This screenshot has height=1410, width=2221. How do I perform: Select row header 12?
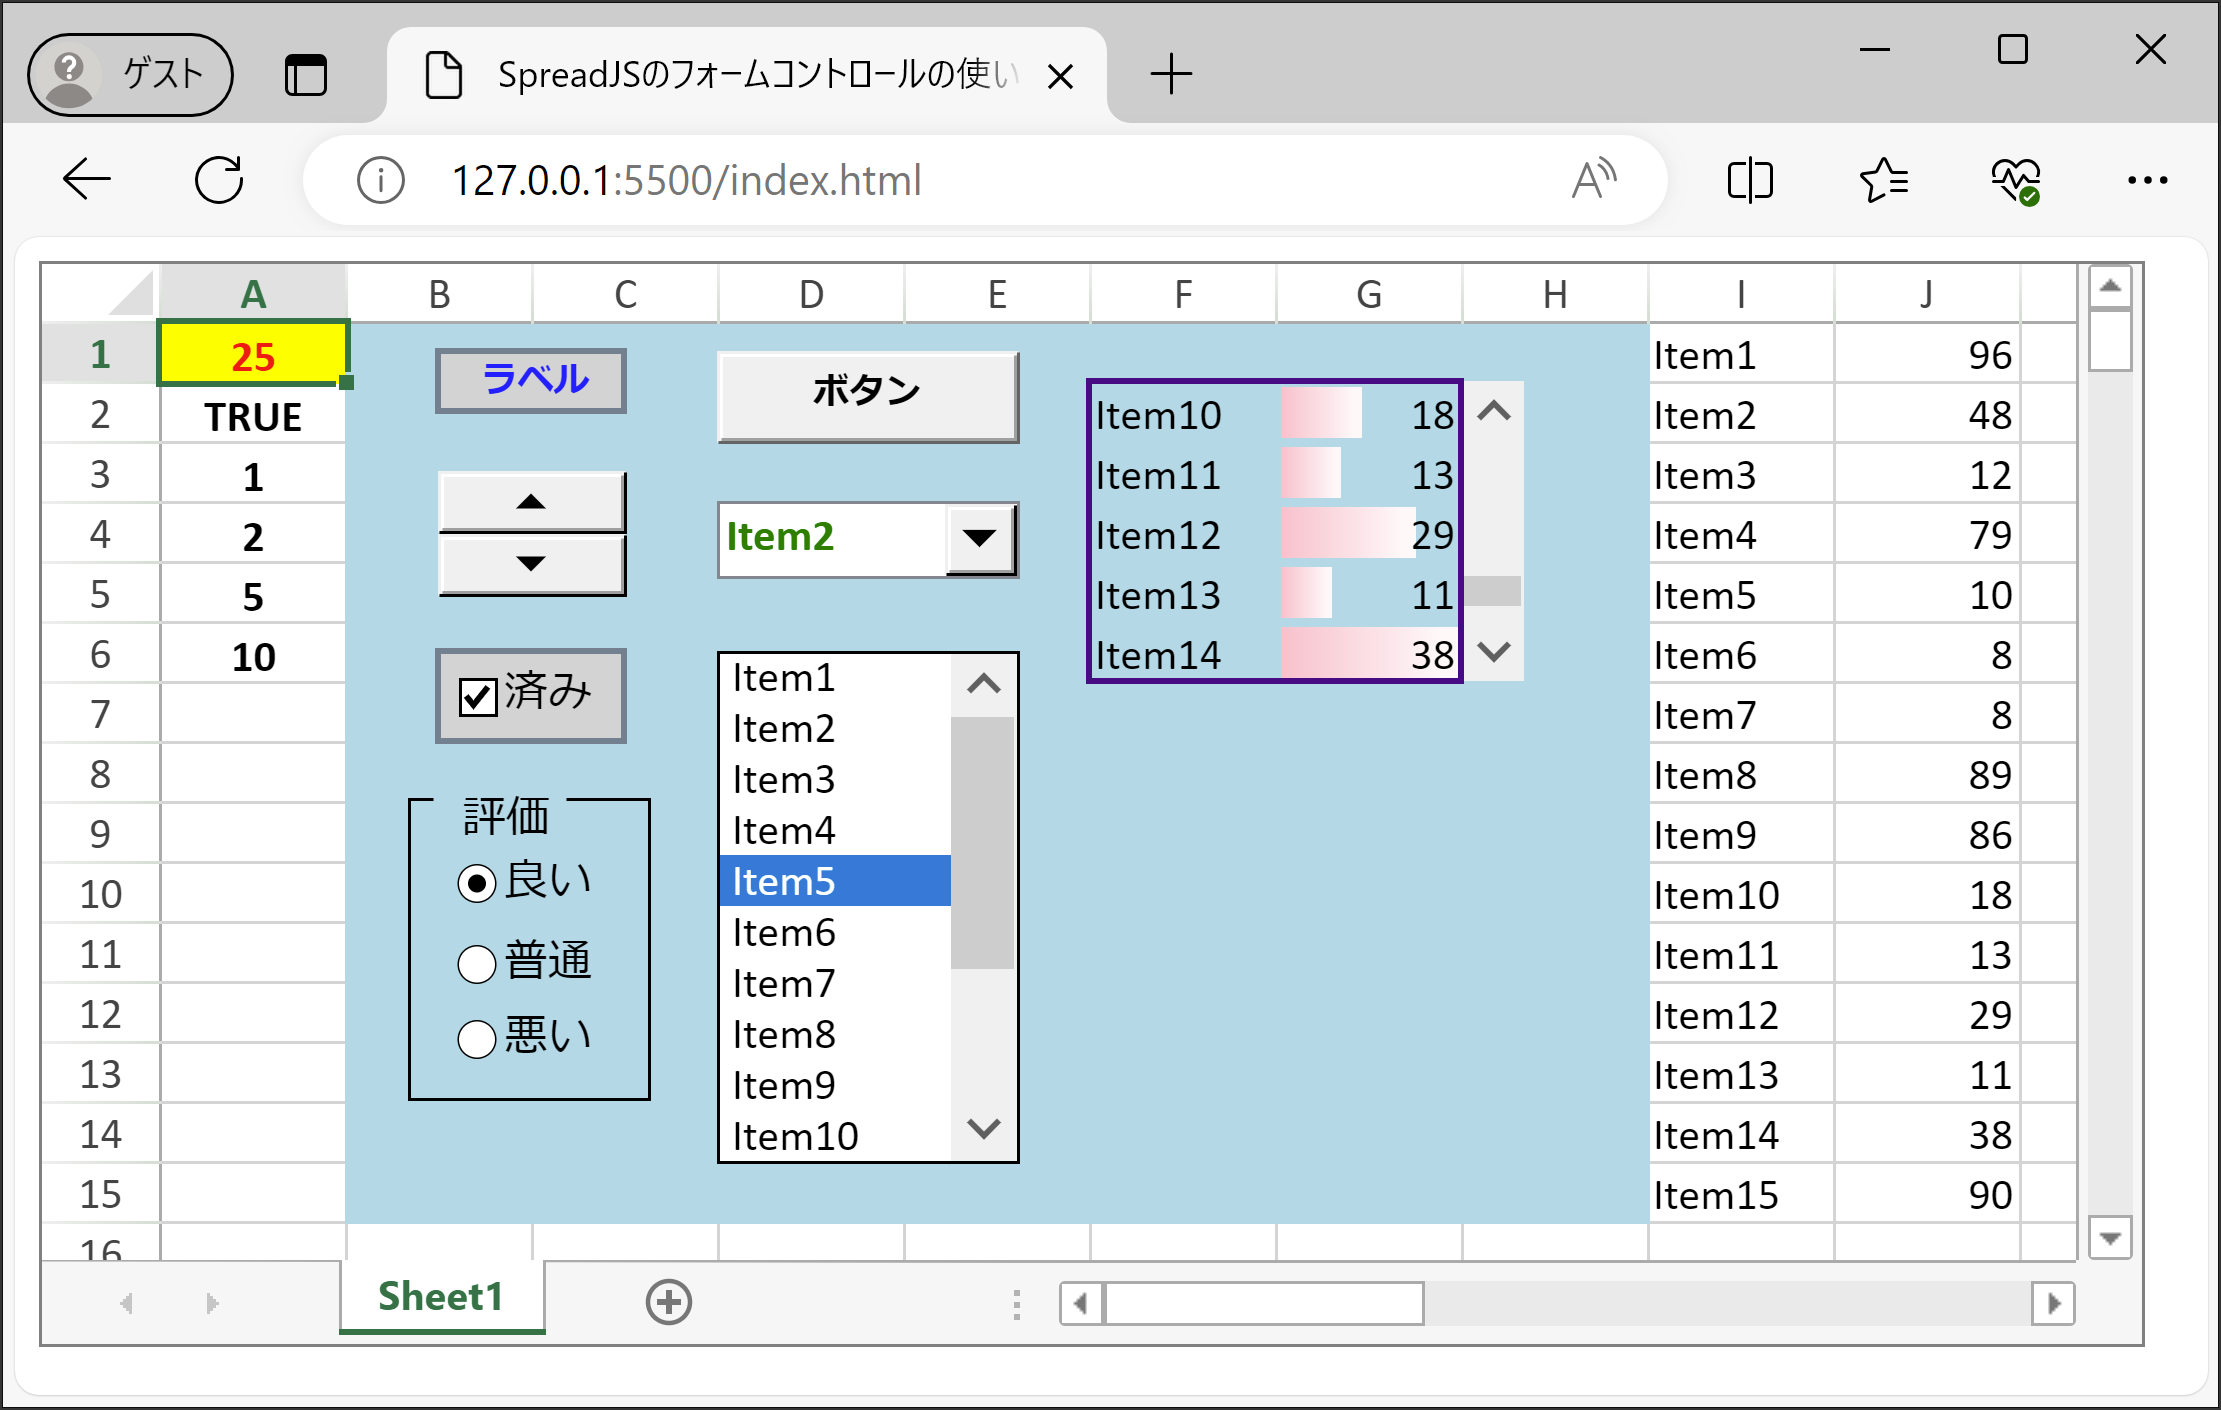100,1014
